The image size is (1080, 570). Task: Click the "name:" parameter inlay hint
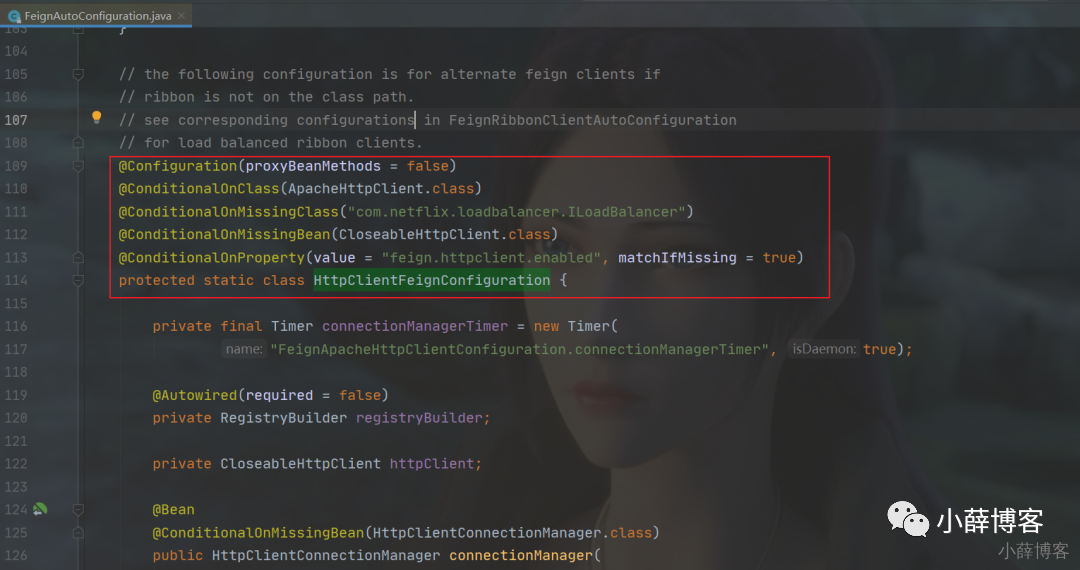coord(244,349)
